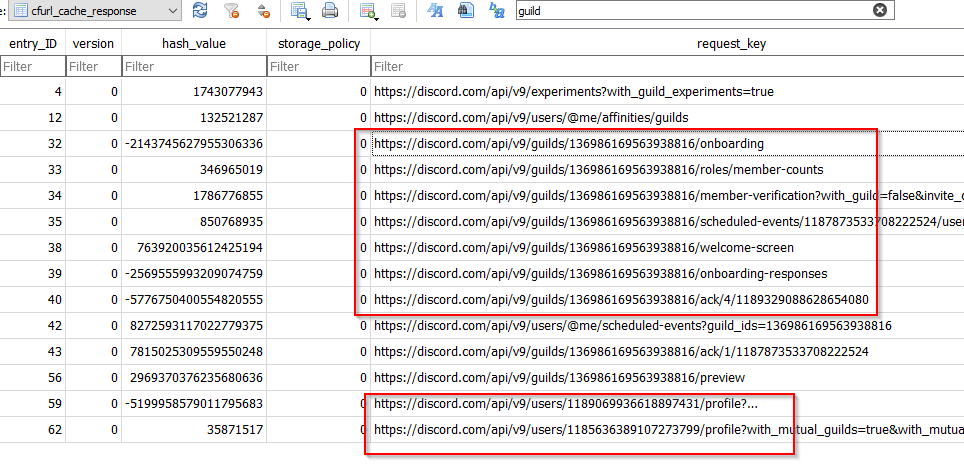
Task: Select the users/@me/affinities/guilds URL cell
Action: pos(668,117)
